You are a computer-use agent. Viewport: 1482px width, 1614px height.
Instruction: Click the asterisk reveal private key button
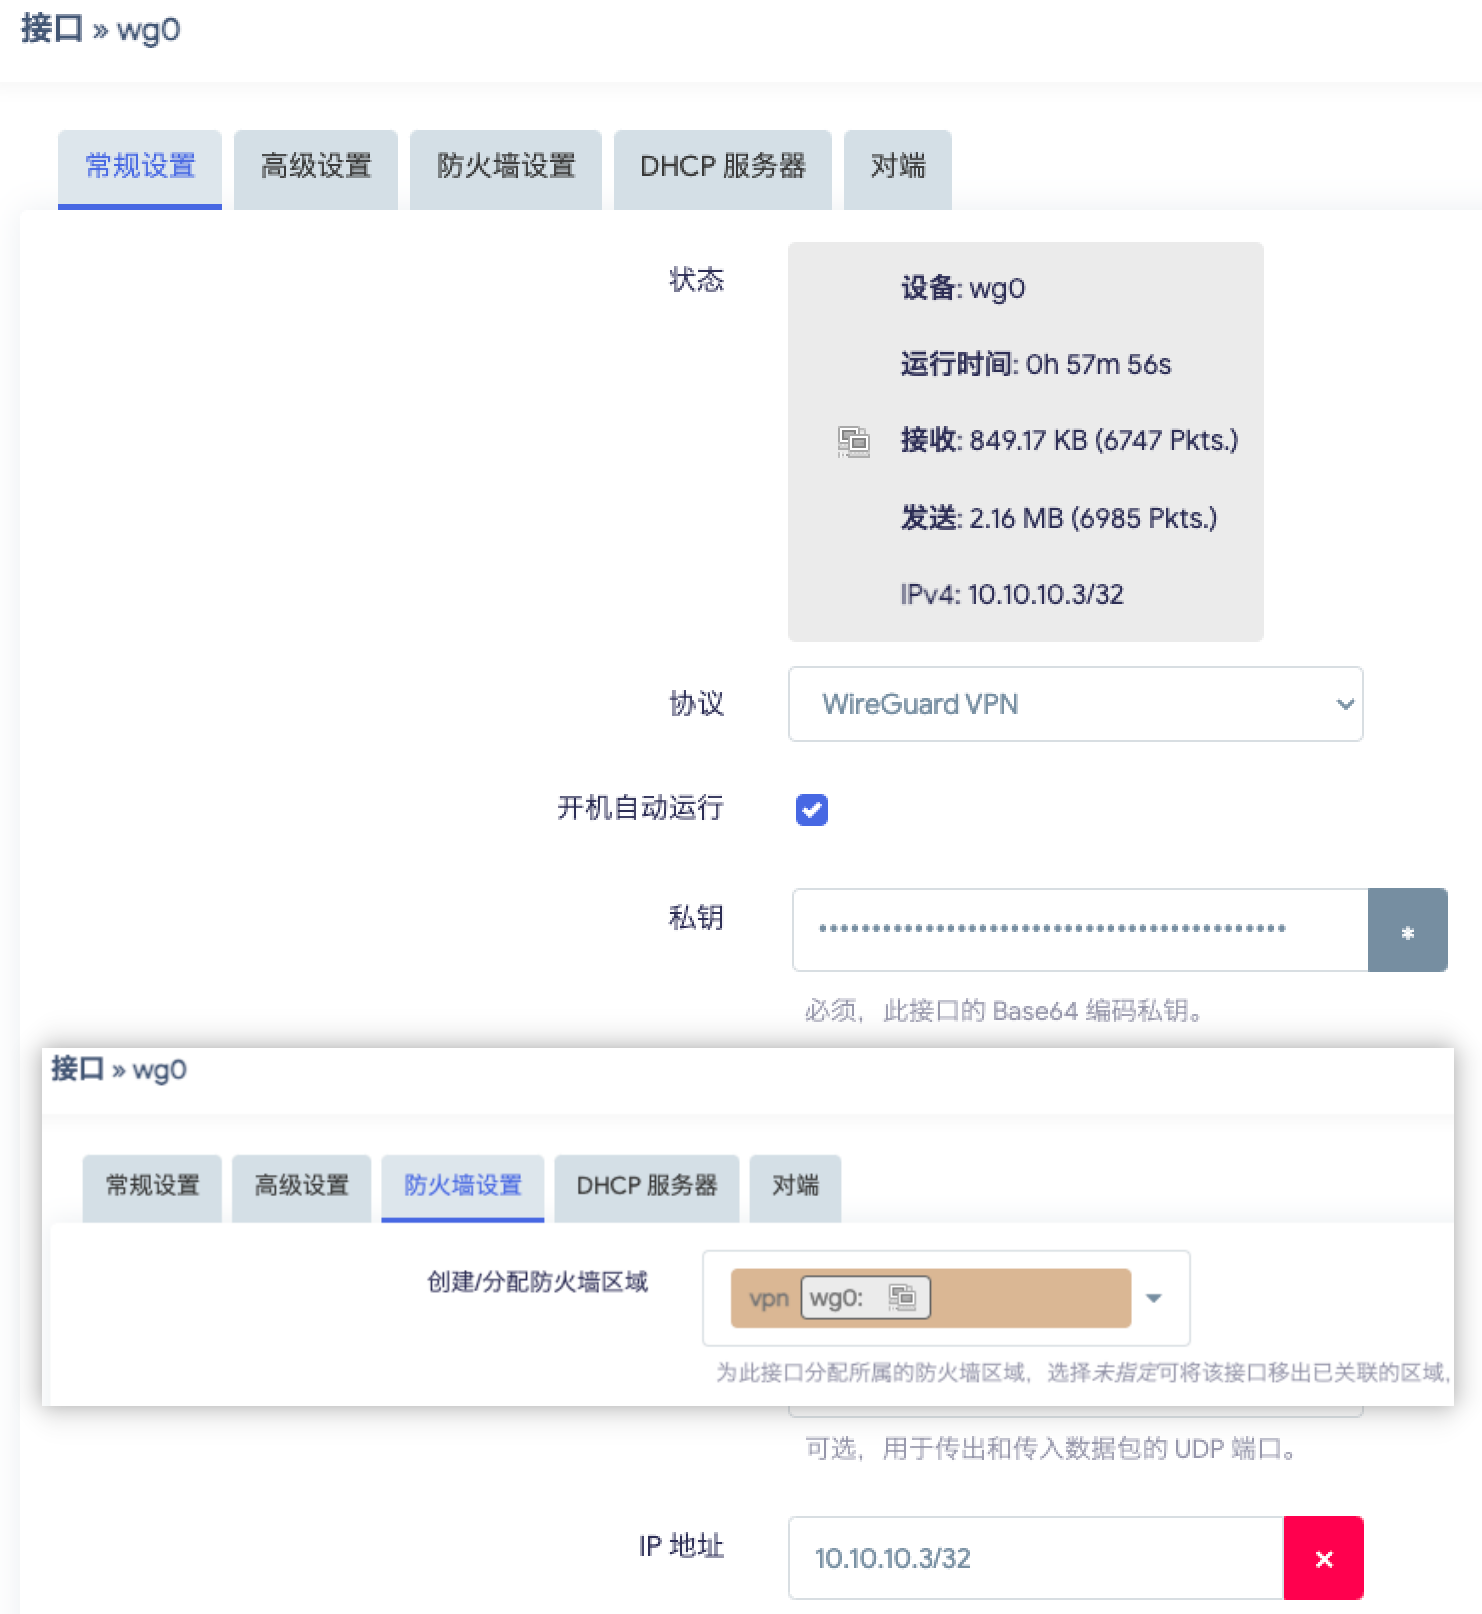1407,930
